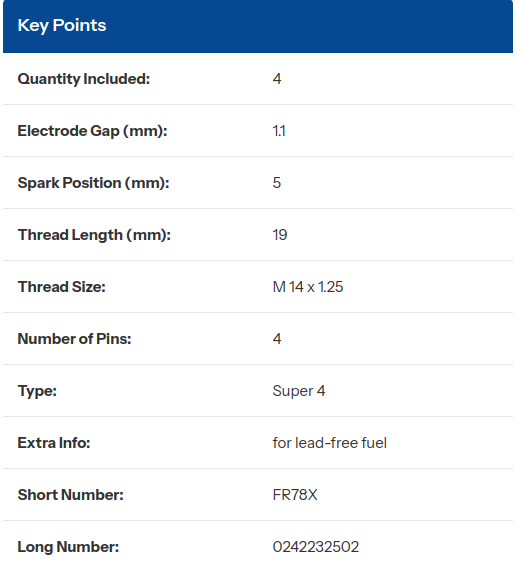Select the Quantity Included label

click(x=84, y=79)
